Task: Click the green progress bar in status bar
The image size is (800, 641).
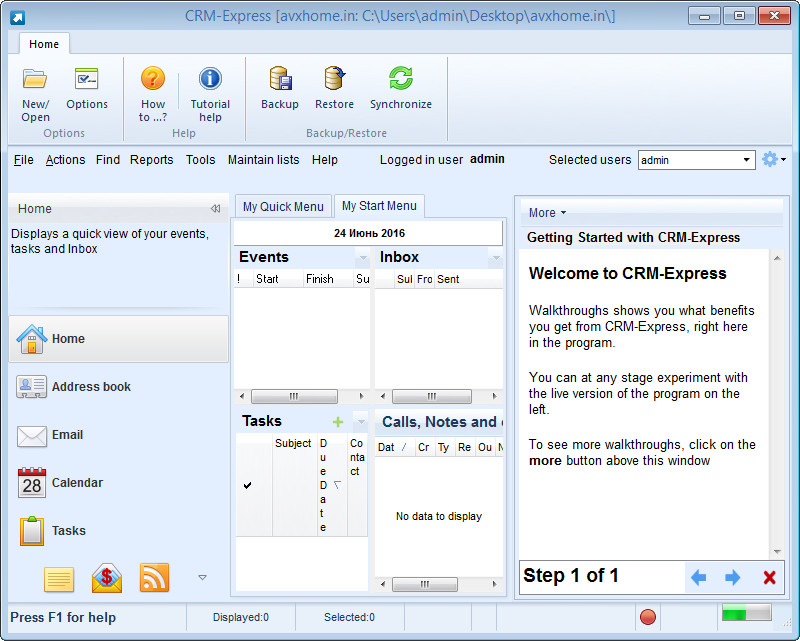Action: point(746,612)
